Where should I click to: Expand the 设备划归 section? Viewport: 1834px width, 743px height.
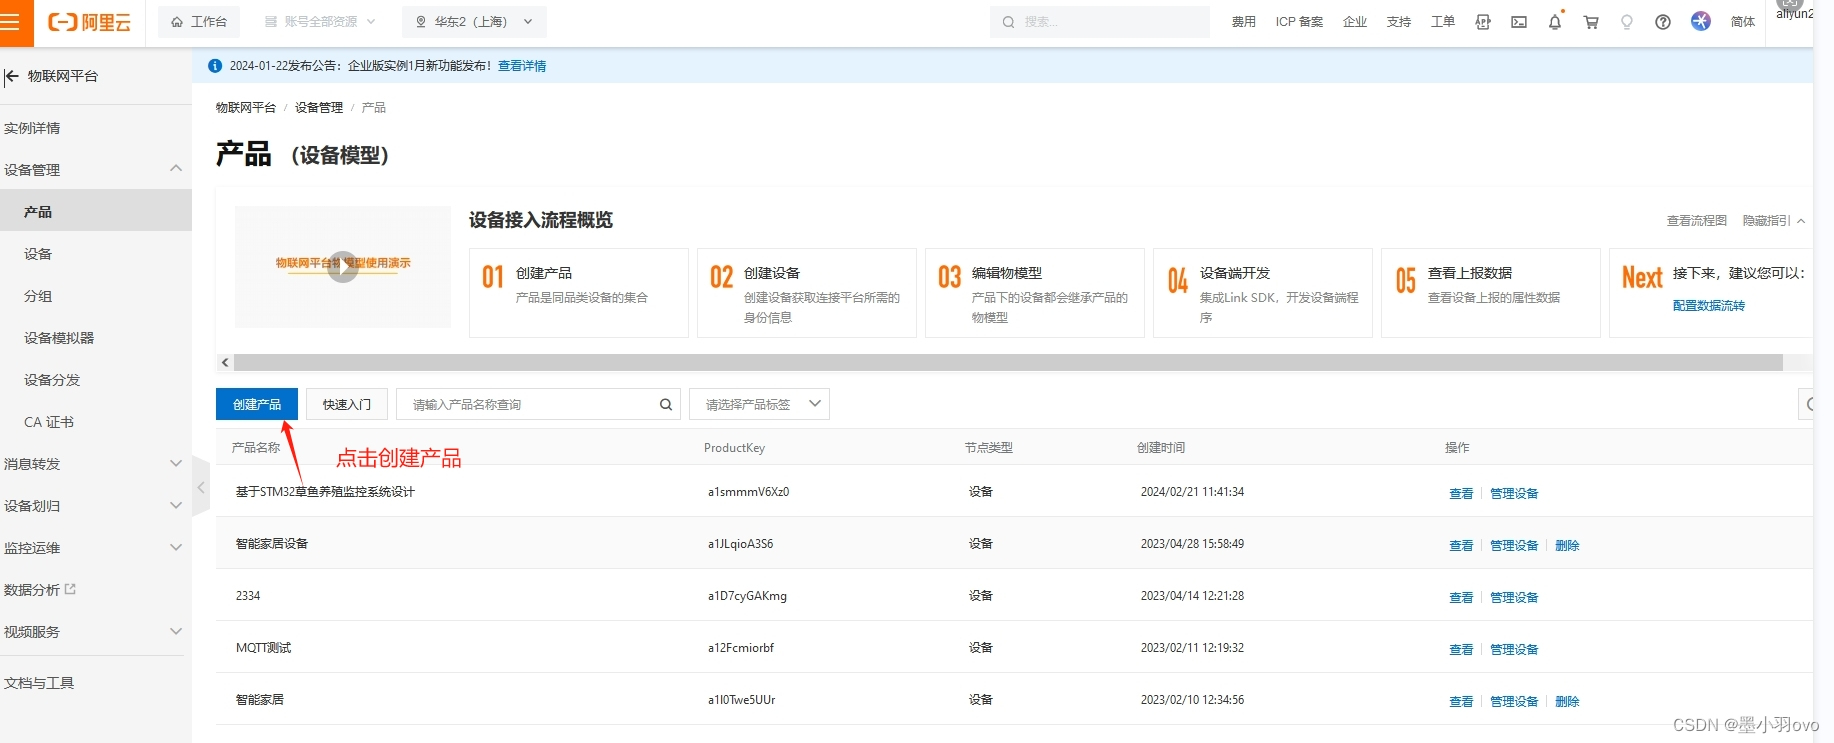(x=95, y=506)
